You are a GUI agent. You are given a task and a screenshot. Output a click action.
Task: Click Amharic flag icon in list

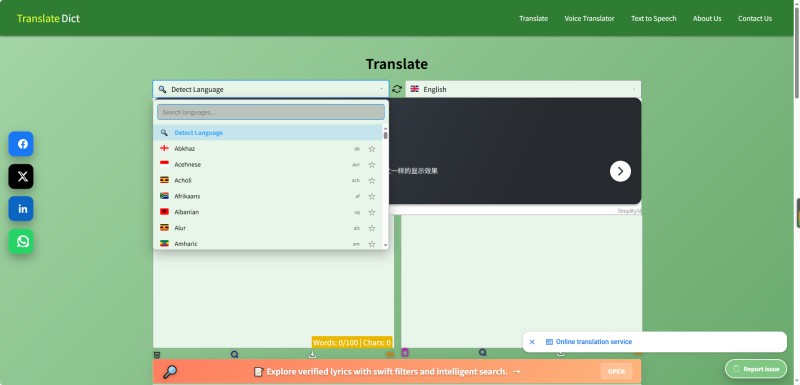(x=164, y=244)
